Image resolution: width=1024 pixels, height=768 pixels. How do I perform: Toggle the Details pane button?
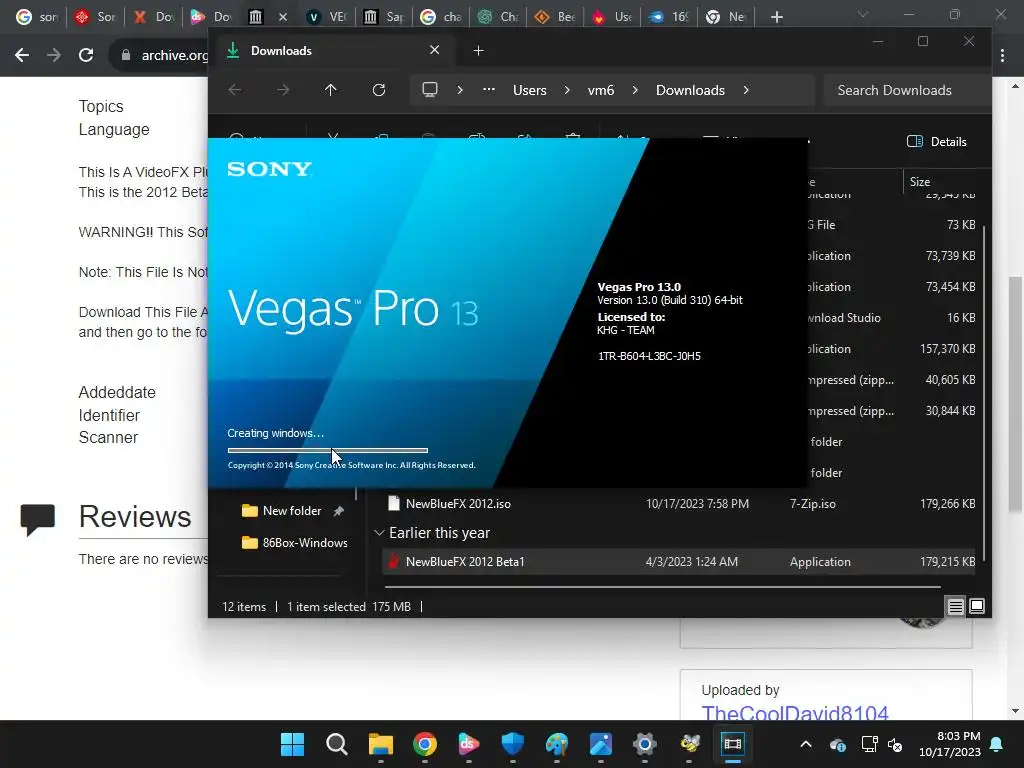[x=936, y=141]
